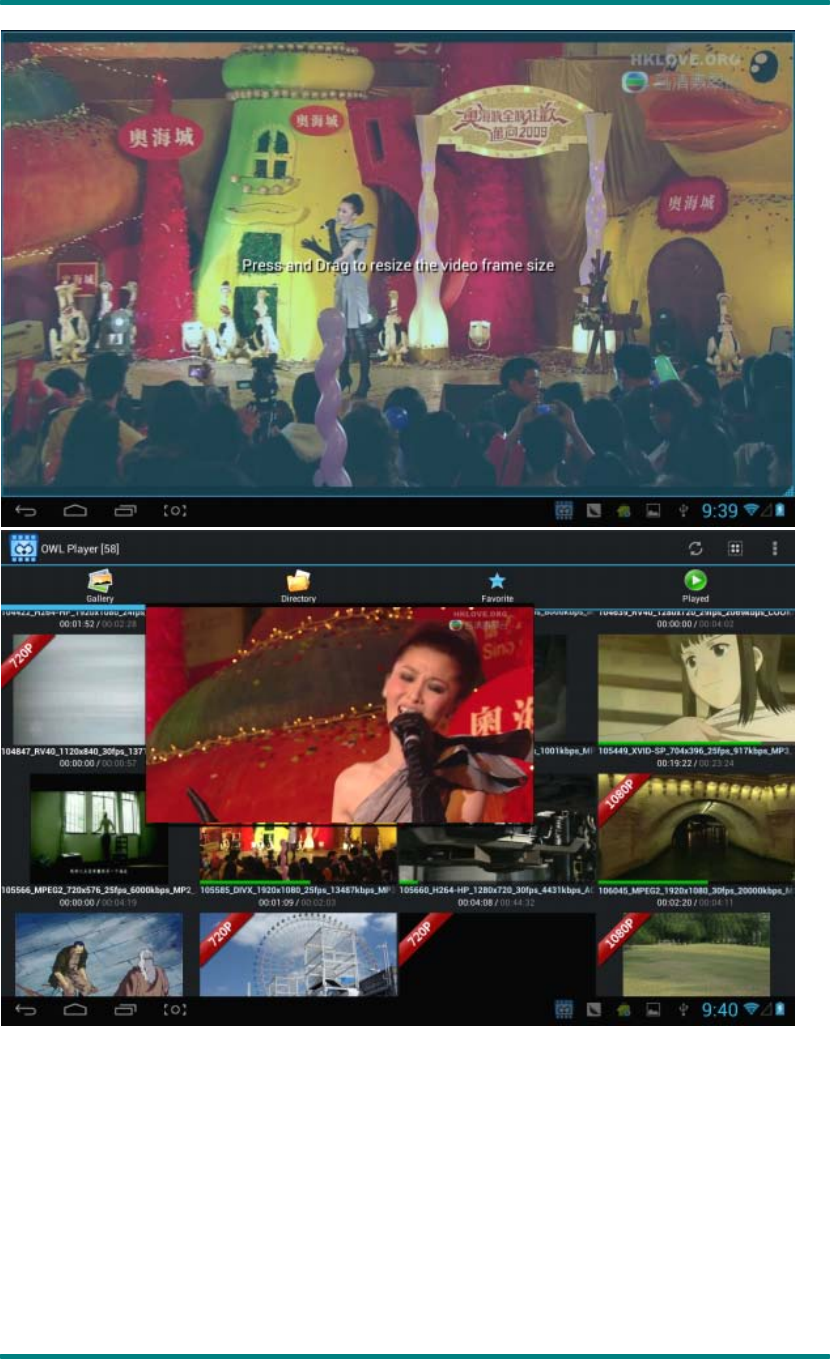This screenshot has height=1359, width=830.
Task: Open the green lawn 1080P thumbnail
Action: coord(696,954)
